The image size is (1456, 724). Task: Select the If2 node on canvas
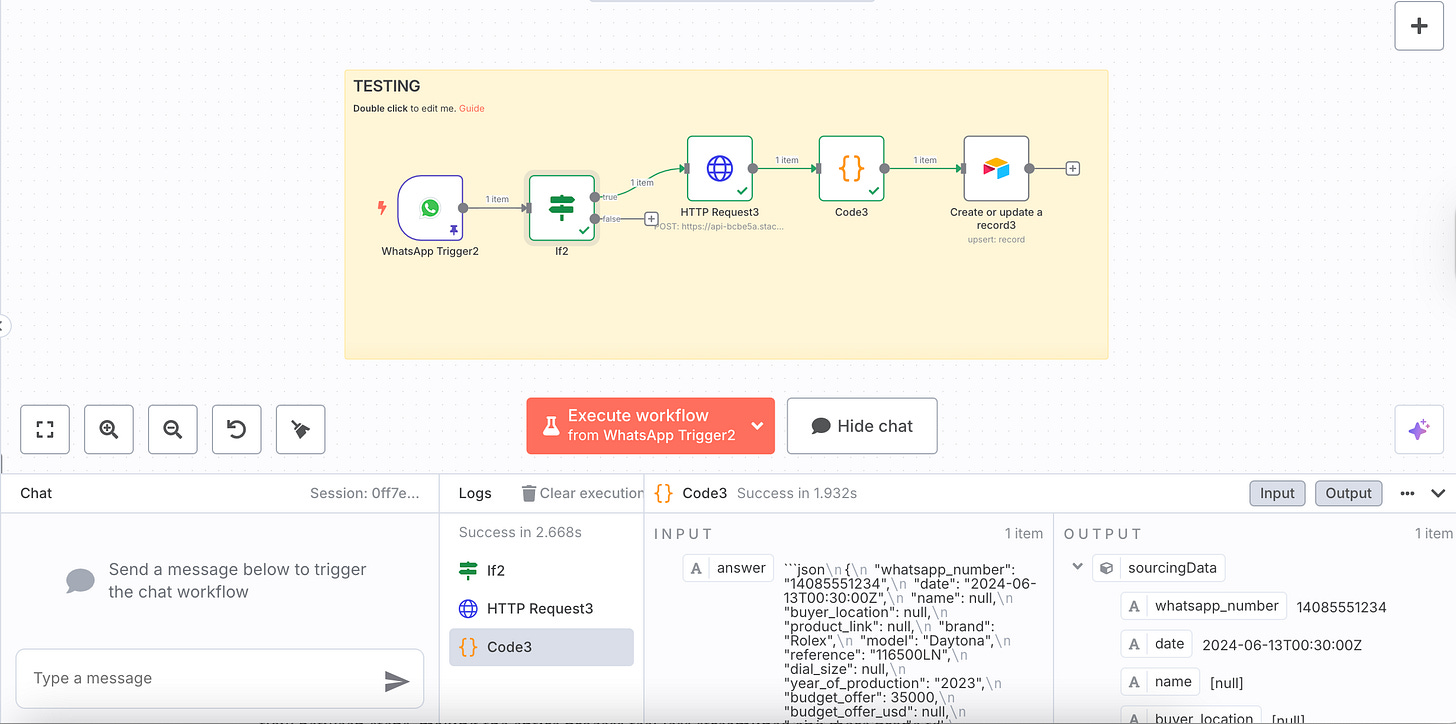click(562, 208)
